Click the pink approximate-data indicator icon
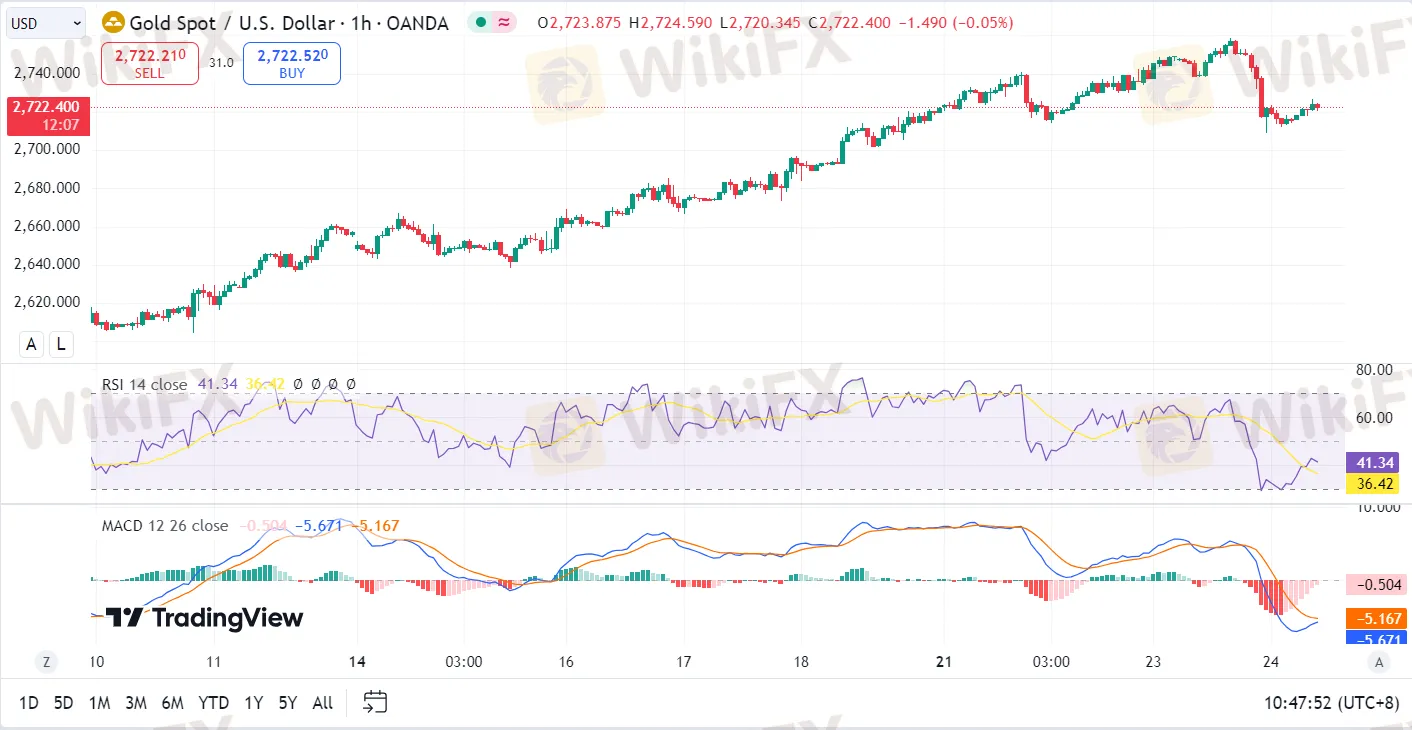Screen dimensions: 1412x730 coord(504,22)
